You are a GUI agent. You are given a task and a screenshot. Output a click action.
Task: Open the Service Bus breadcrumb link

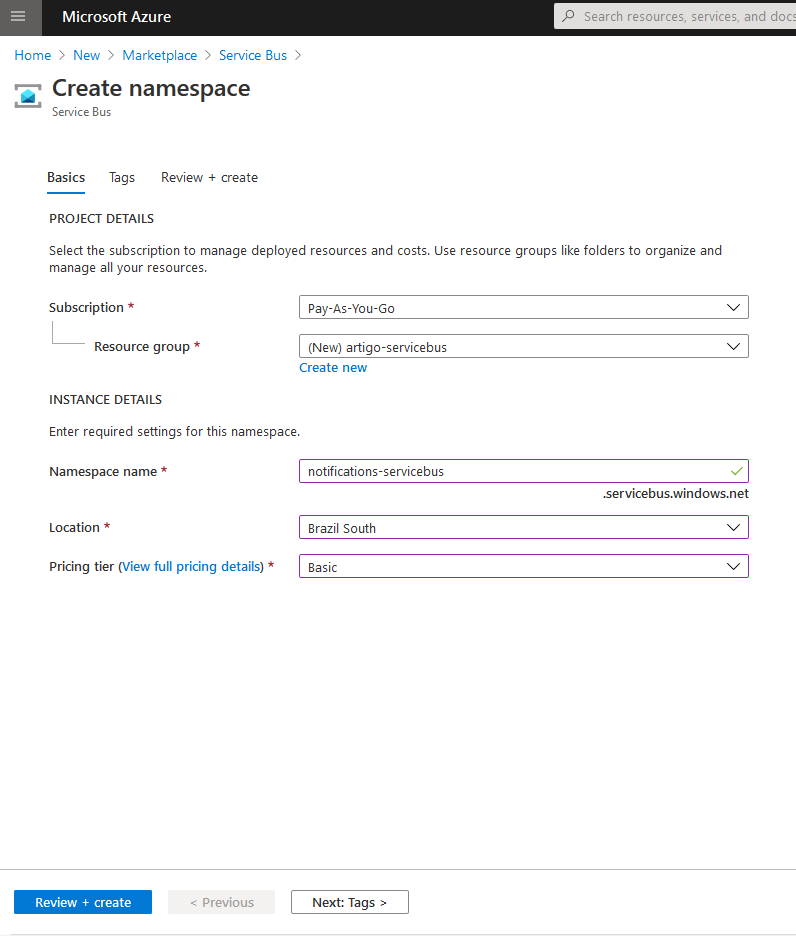[x=253, y=56]
